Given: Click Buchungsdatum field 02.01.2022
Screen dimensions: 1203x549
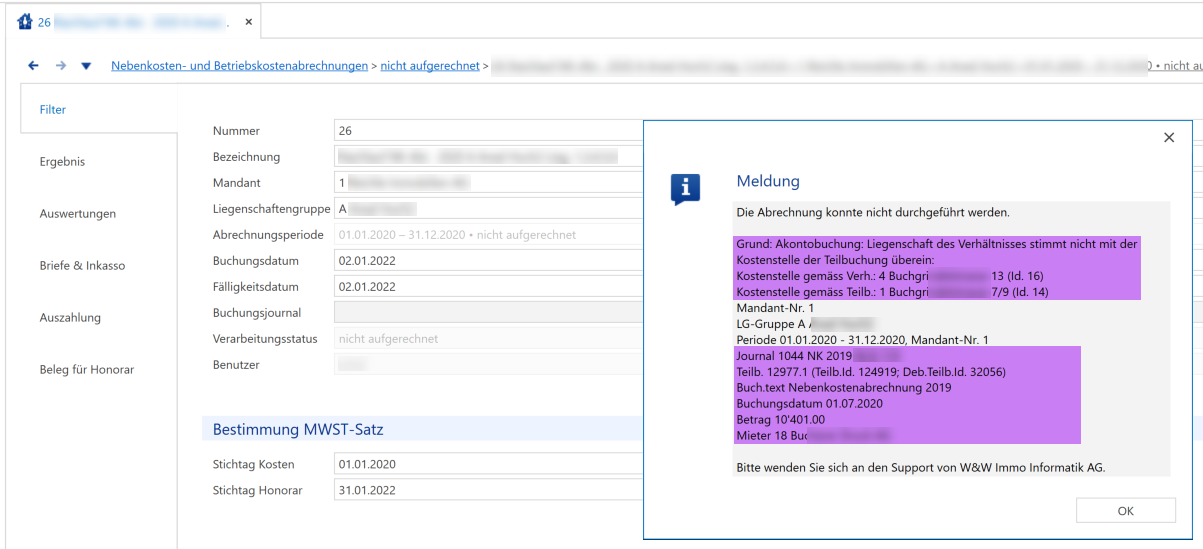Looking at the screenshot, I should coord(488,261).
